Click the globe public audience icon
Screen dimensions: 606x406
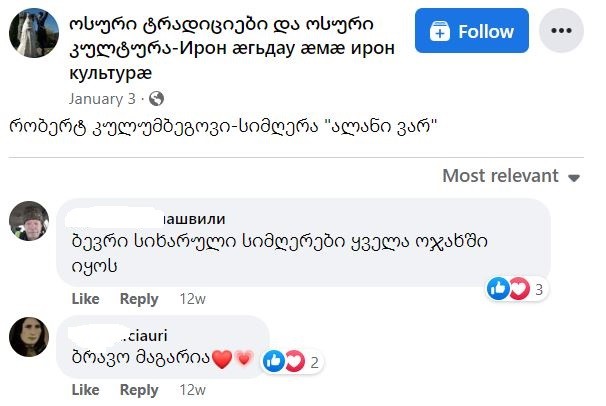(x=155, y=99)
